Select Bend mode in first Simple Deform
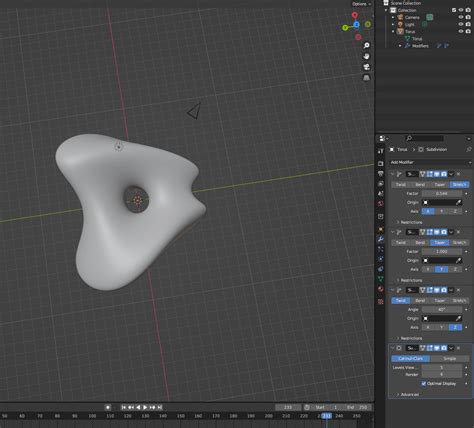 pyautogui.click(x=420, y=185)
